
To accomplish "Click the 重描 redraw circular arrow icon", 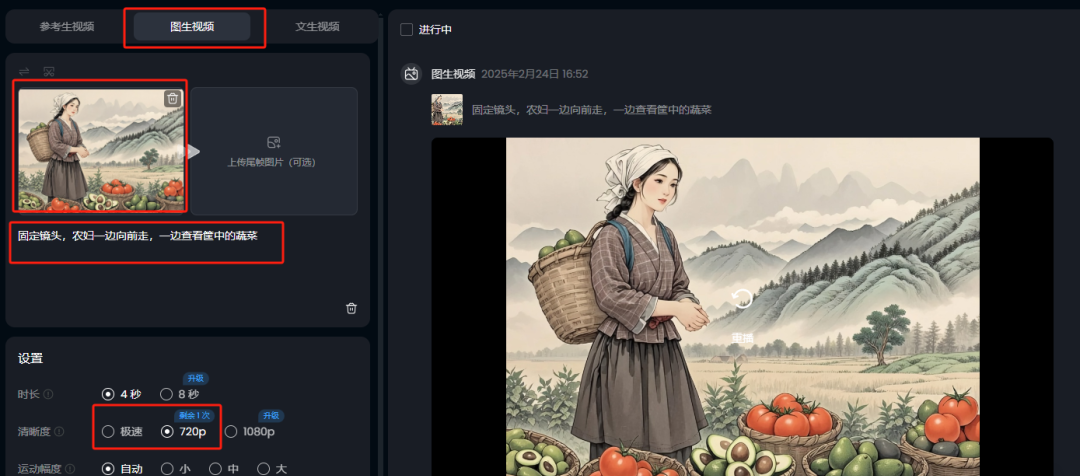I will click(x=742, y=299).
